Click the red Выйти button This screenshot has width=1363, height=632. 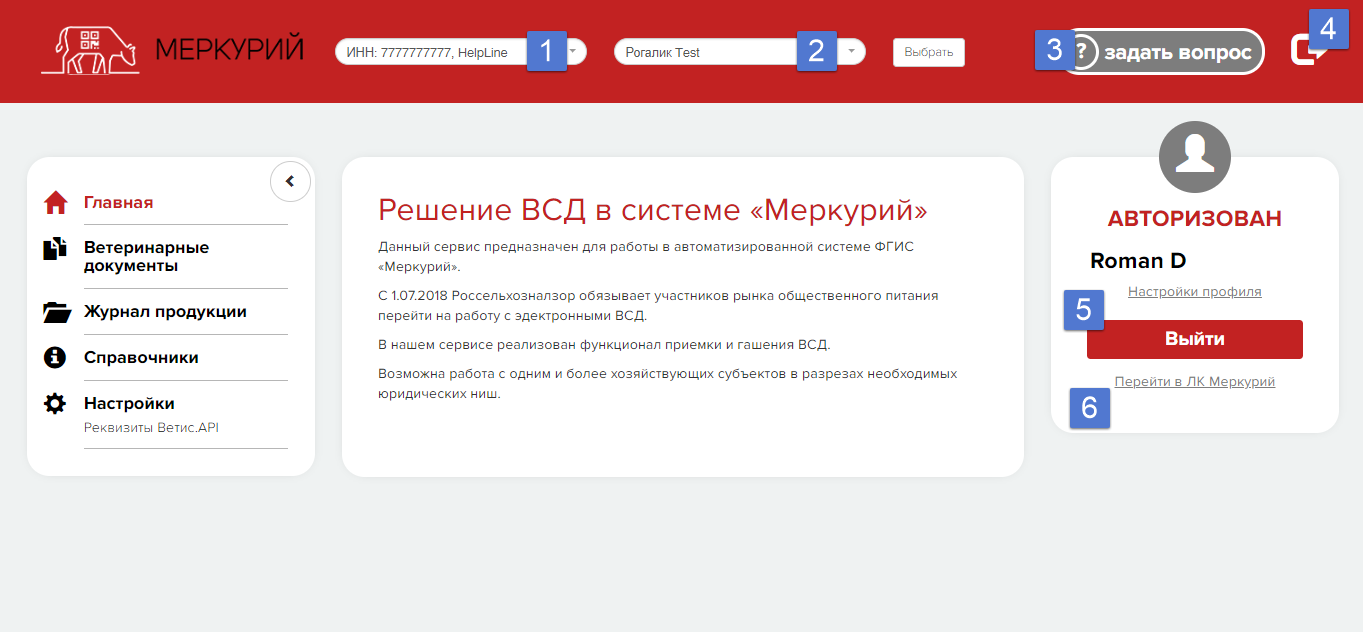pyautogui.click(x=1195, y=339)
